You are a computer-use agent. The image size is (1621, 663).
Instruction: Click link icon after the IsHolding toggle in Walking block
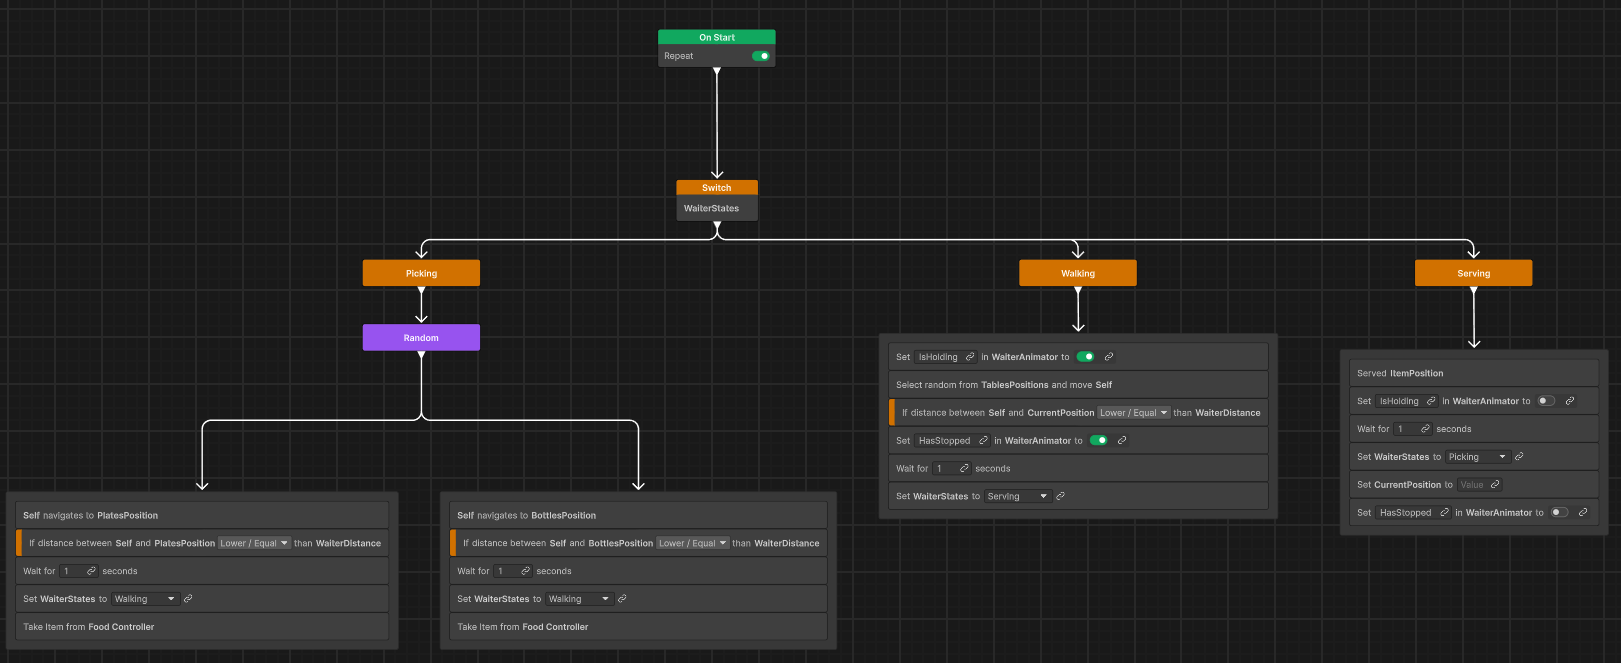(x=1108, y=357)
